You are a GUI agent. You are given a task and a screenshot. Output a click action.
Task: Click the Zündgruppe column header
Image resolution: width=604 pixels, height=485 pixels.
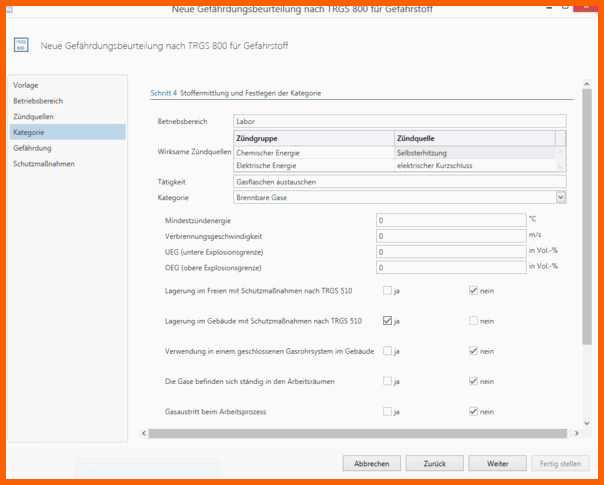tap(313, 138)
